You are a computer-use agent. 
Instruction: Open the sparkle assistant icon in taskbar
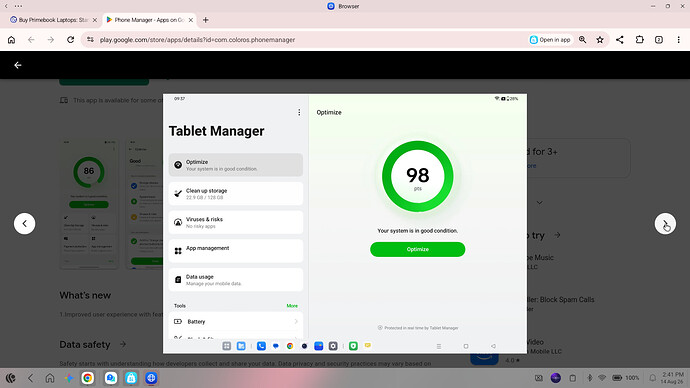(x=69, y=378)
